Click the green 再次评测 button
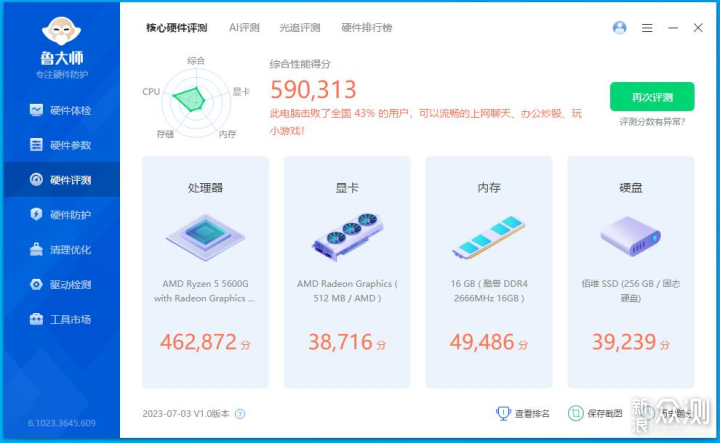This screenshot has width=720, height=443. 652,96
